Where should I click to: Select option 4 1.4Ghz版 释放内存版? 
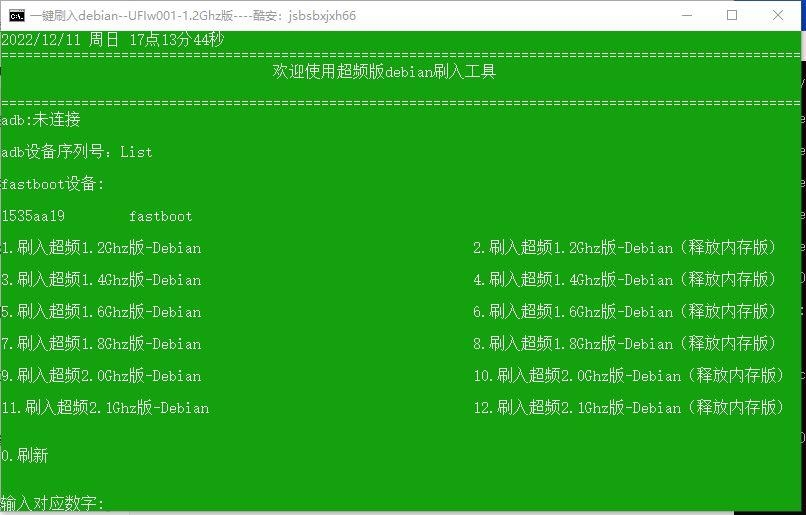click(625, 280)
